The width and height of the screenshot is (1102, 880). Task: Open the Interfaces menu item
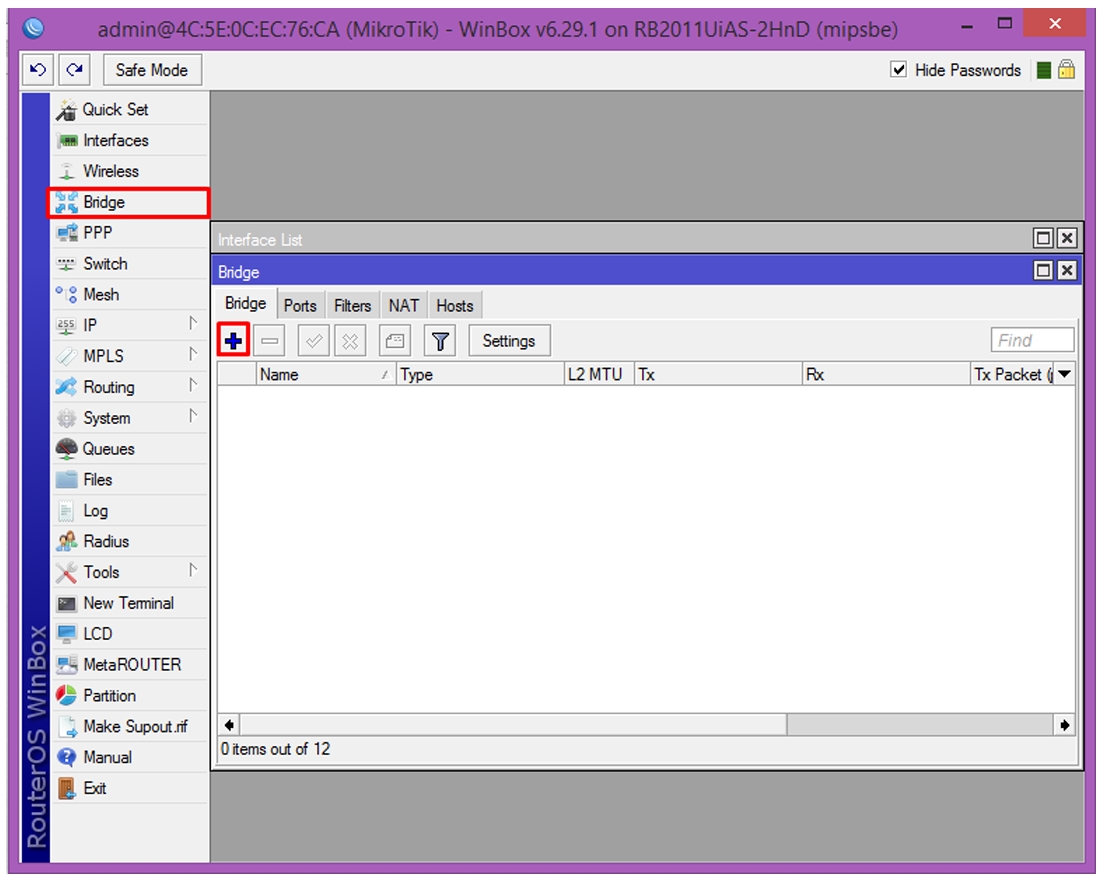(x=131, y=141)
